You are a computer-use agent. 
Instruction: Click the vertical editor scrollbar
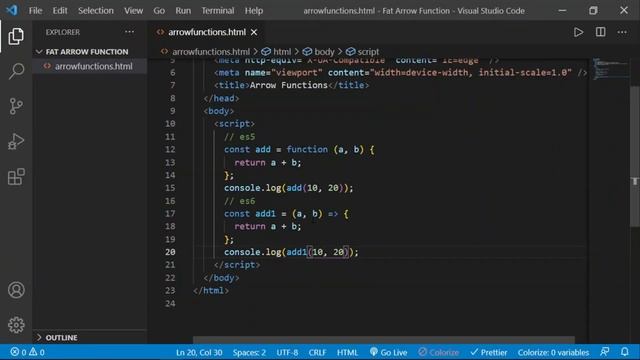point(635,156)
